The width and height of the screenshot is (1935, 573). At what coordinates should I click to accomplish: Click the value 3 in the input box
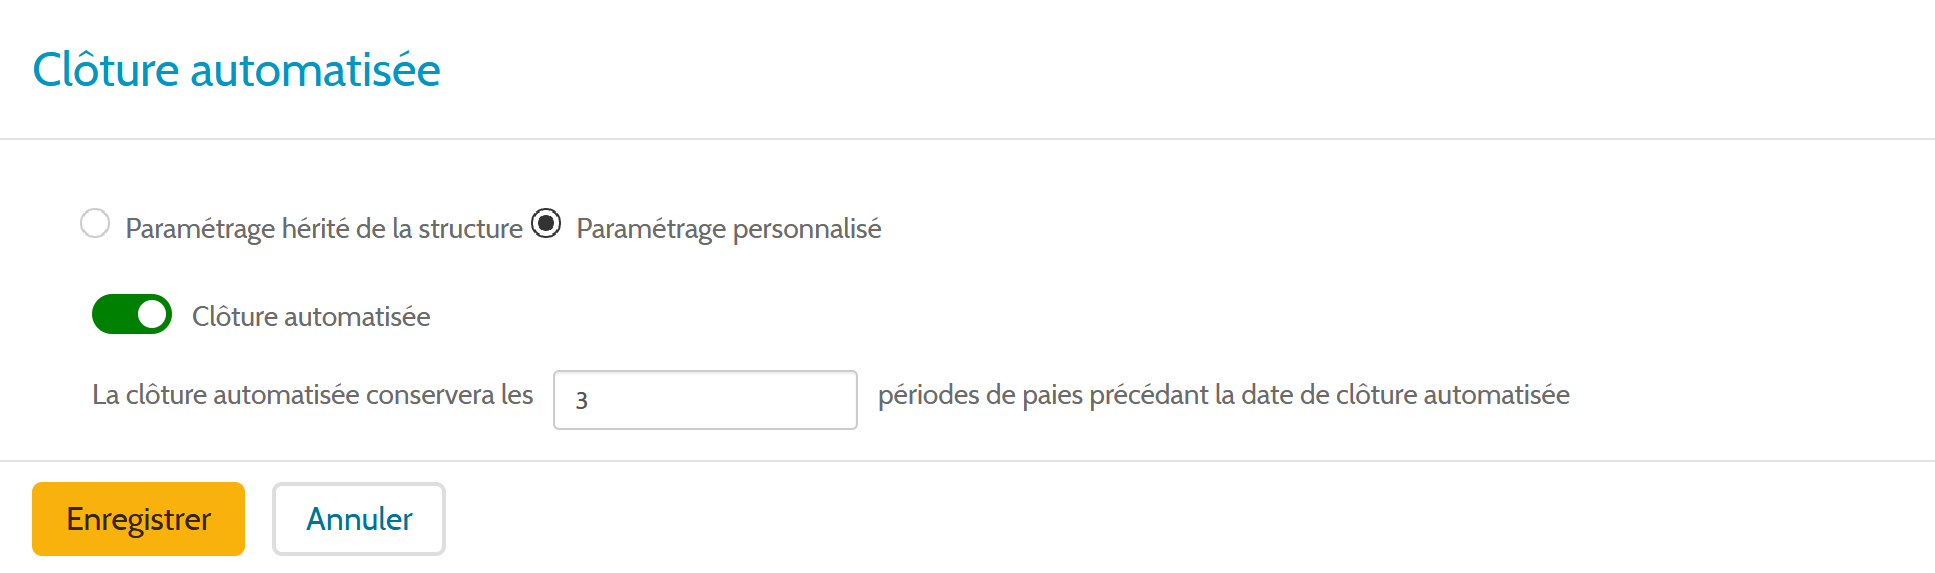582,401
